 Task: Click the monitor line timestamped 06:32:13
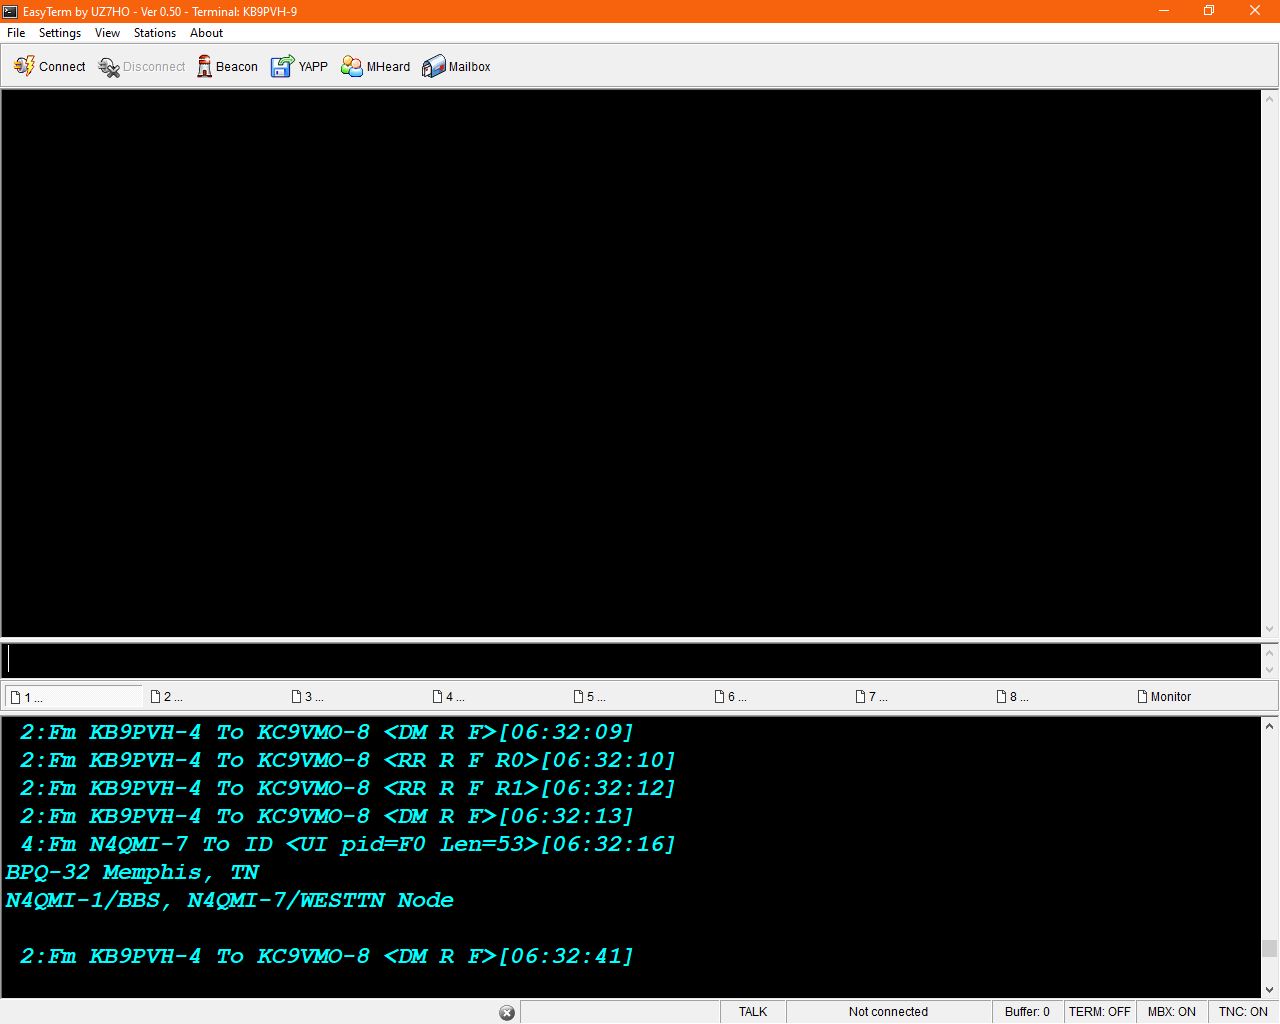(327, 816)
